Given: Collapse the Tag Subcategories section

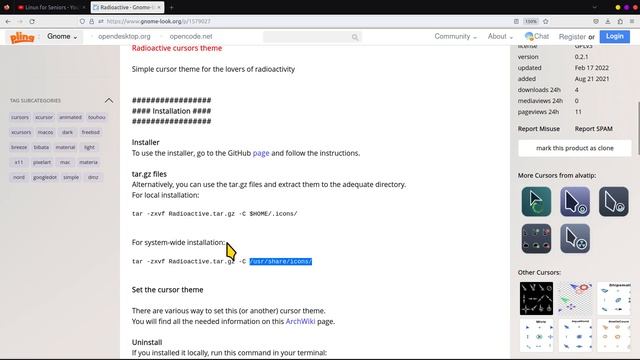Looking at the screenshot, I should click(x=109, y=100).
